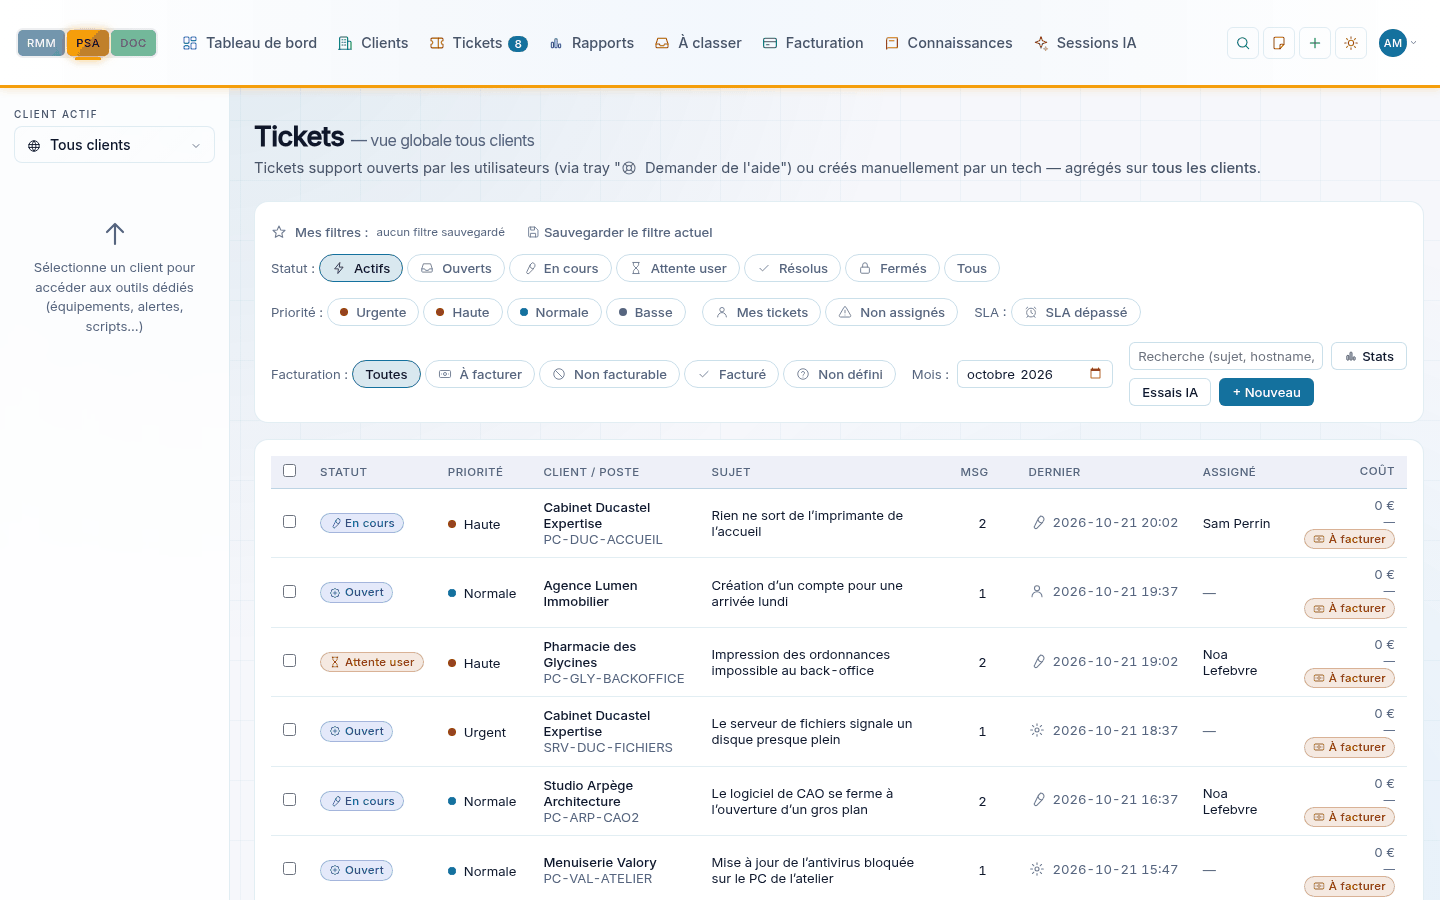The height and width of the screenshot is (900, 1440).
Task: Switch to the RMM module
Action: point(41,43)
